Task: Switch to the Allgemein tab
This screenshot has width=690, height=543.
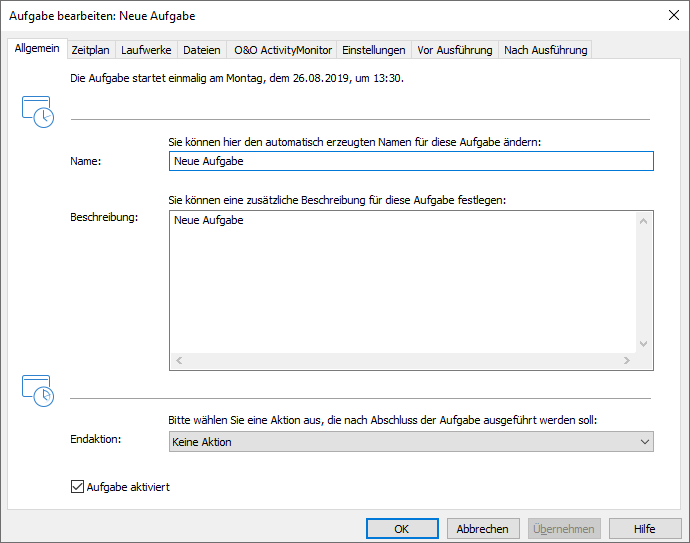Action: click(37, 48)
